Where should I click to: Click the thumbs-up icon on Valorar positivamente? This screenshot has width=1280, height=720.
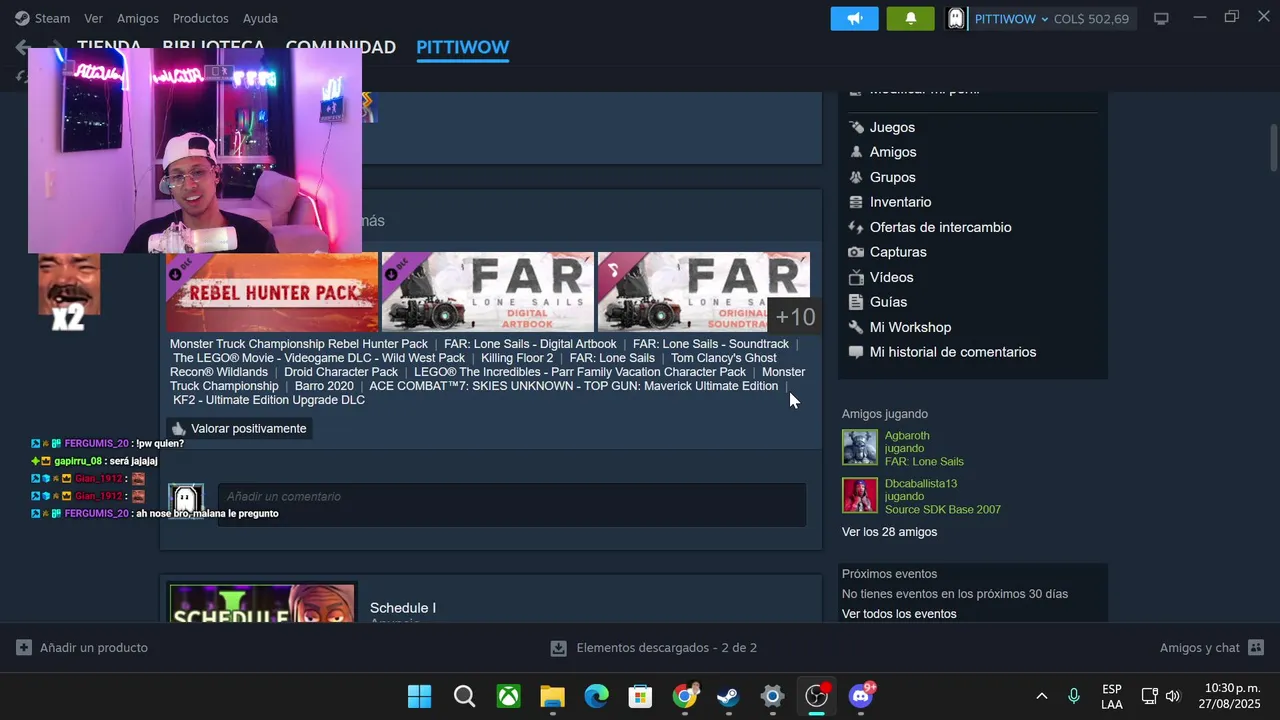[x=179, y=428]
